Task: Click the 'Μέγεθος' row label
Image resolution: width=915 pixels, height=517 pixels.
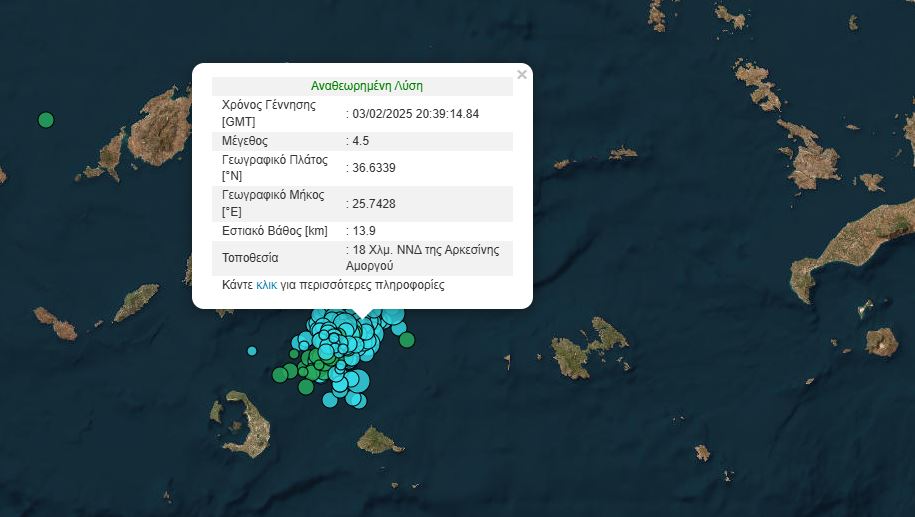Action: [x=245, y=140]
